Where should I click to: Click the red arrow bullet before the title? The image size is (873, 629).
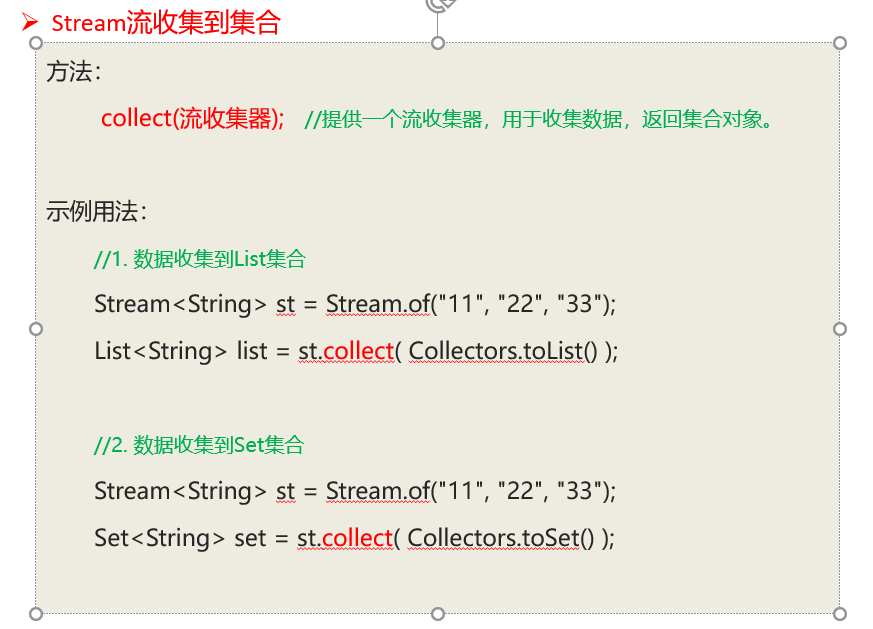tap(30, 22)
